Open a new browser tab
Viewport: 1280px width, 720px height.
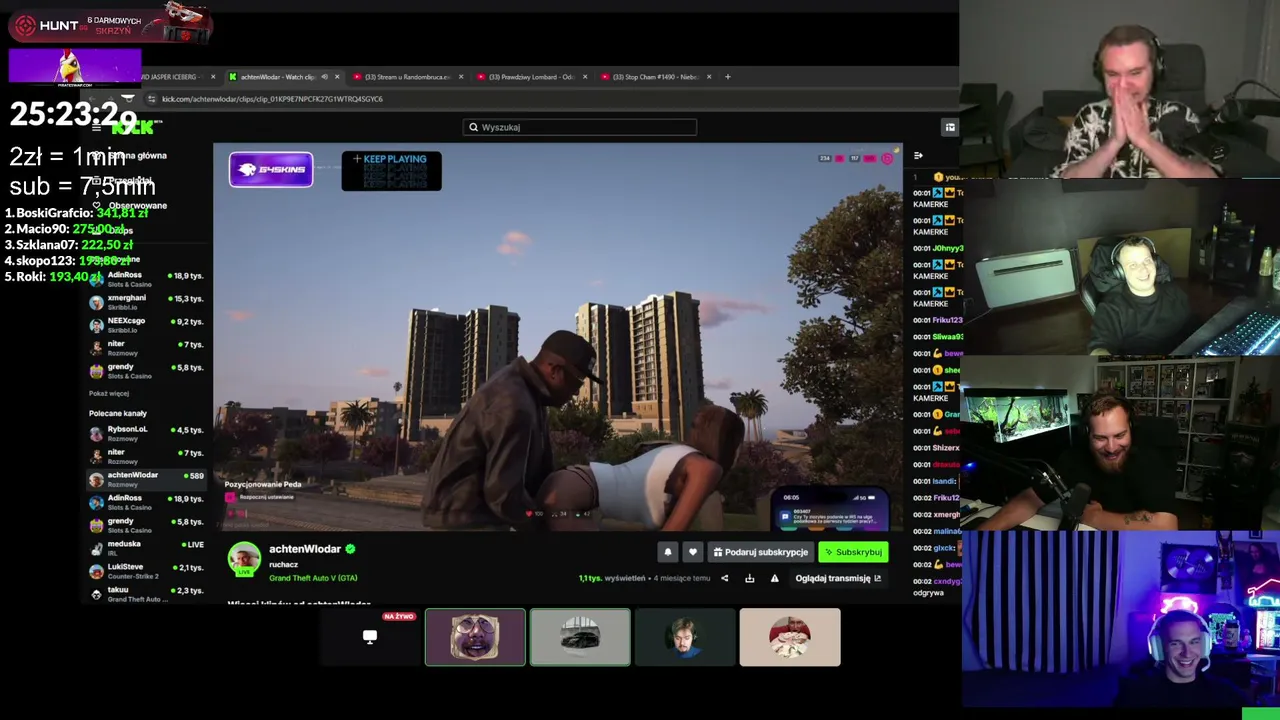pyautogui.click(x=727, y=77)
